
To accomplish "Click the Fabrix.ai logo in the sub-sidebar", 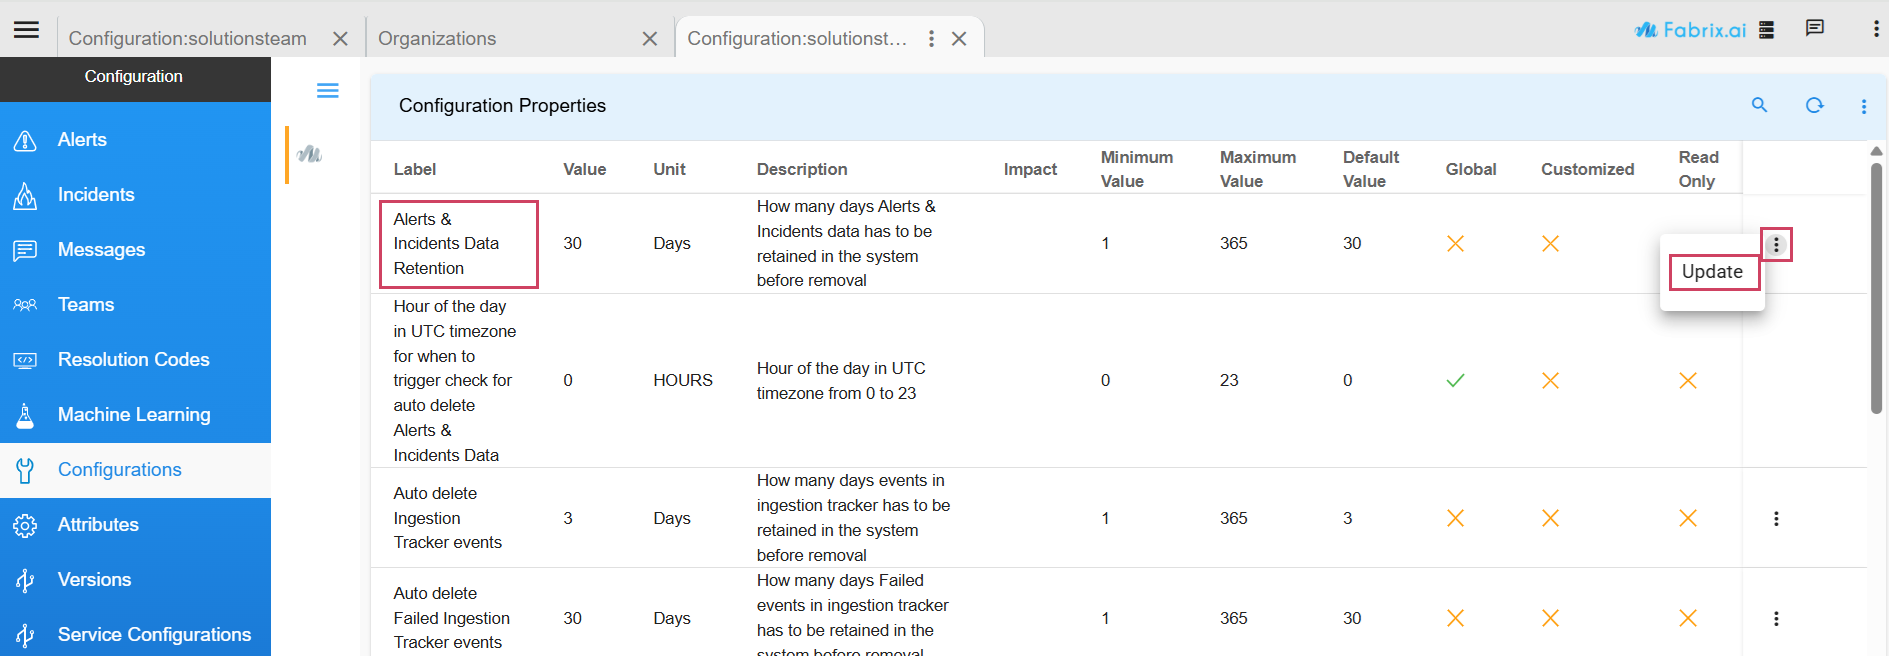I will click(310, 154).
